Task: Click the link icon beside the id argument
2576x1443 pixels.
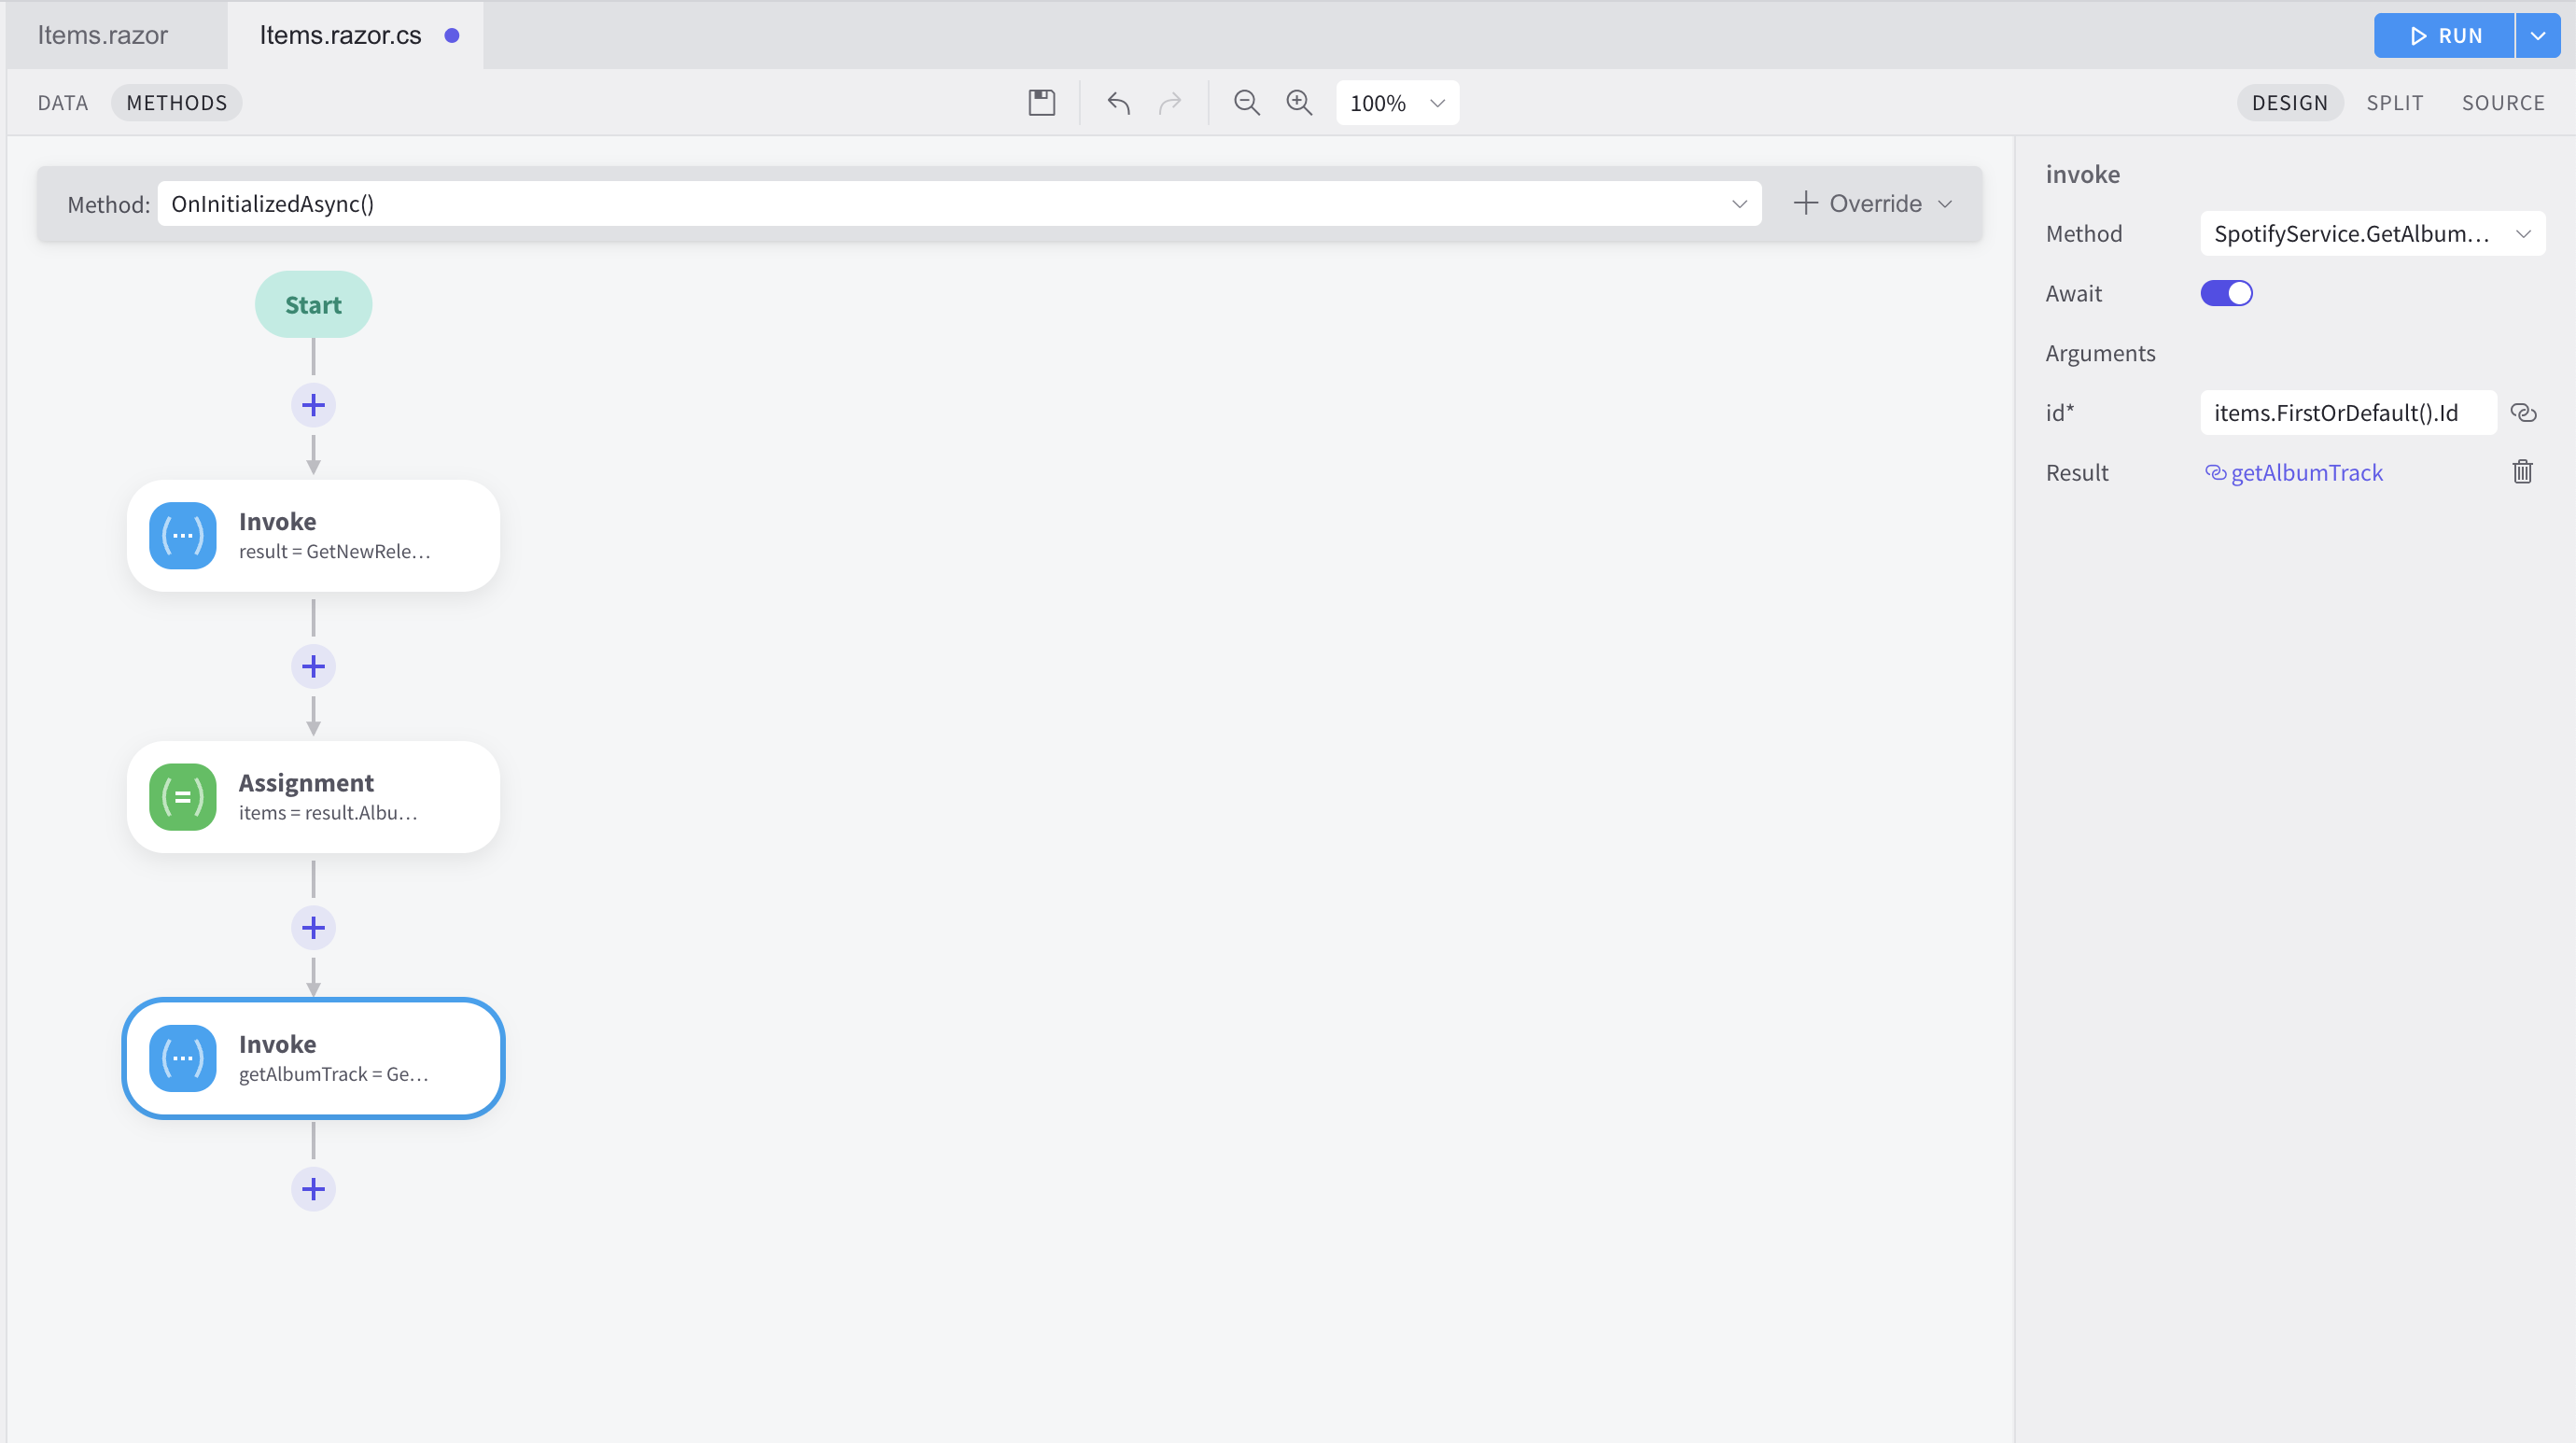Action: pos(2523,413)
